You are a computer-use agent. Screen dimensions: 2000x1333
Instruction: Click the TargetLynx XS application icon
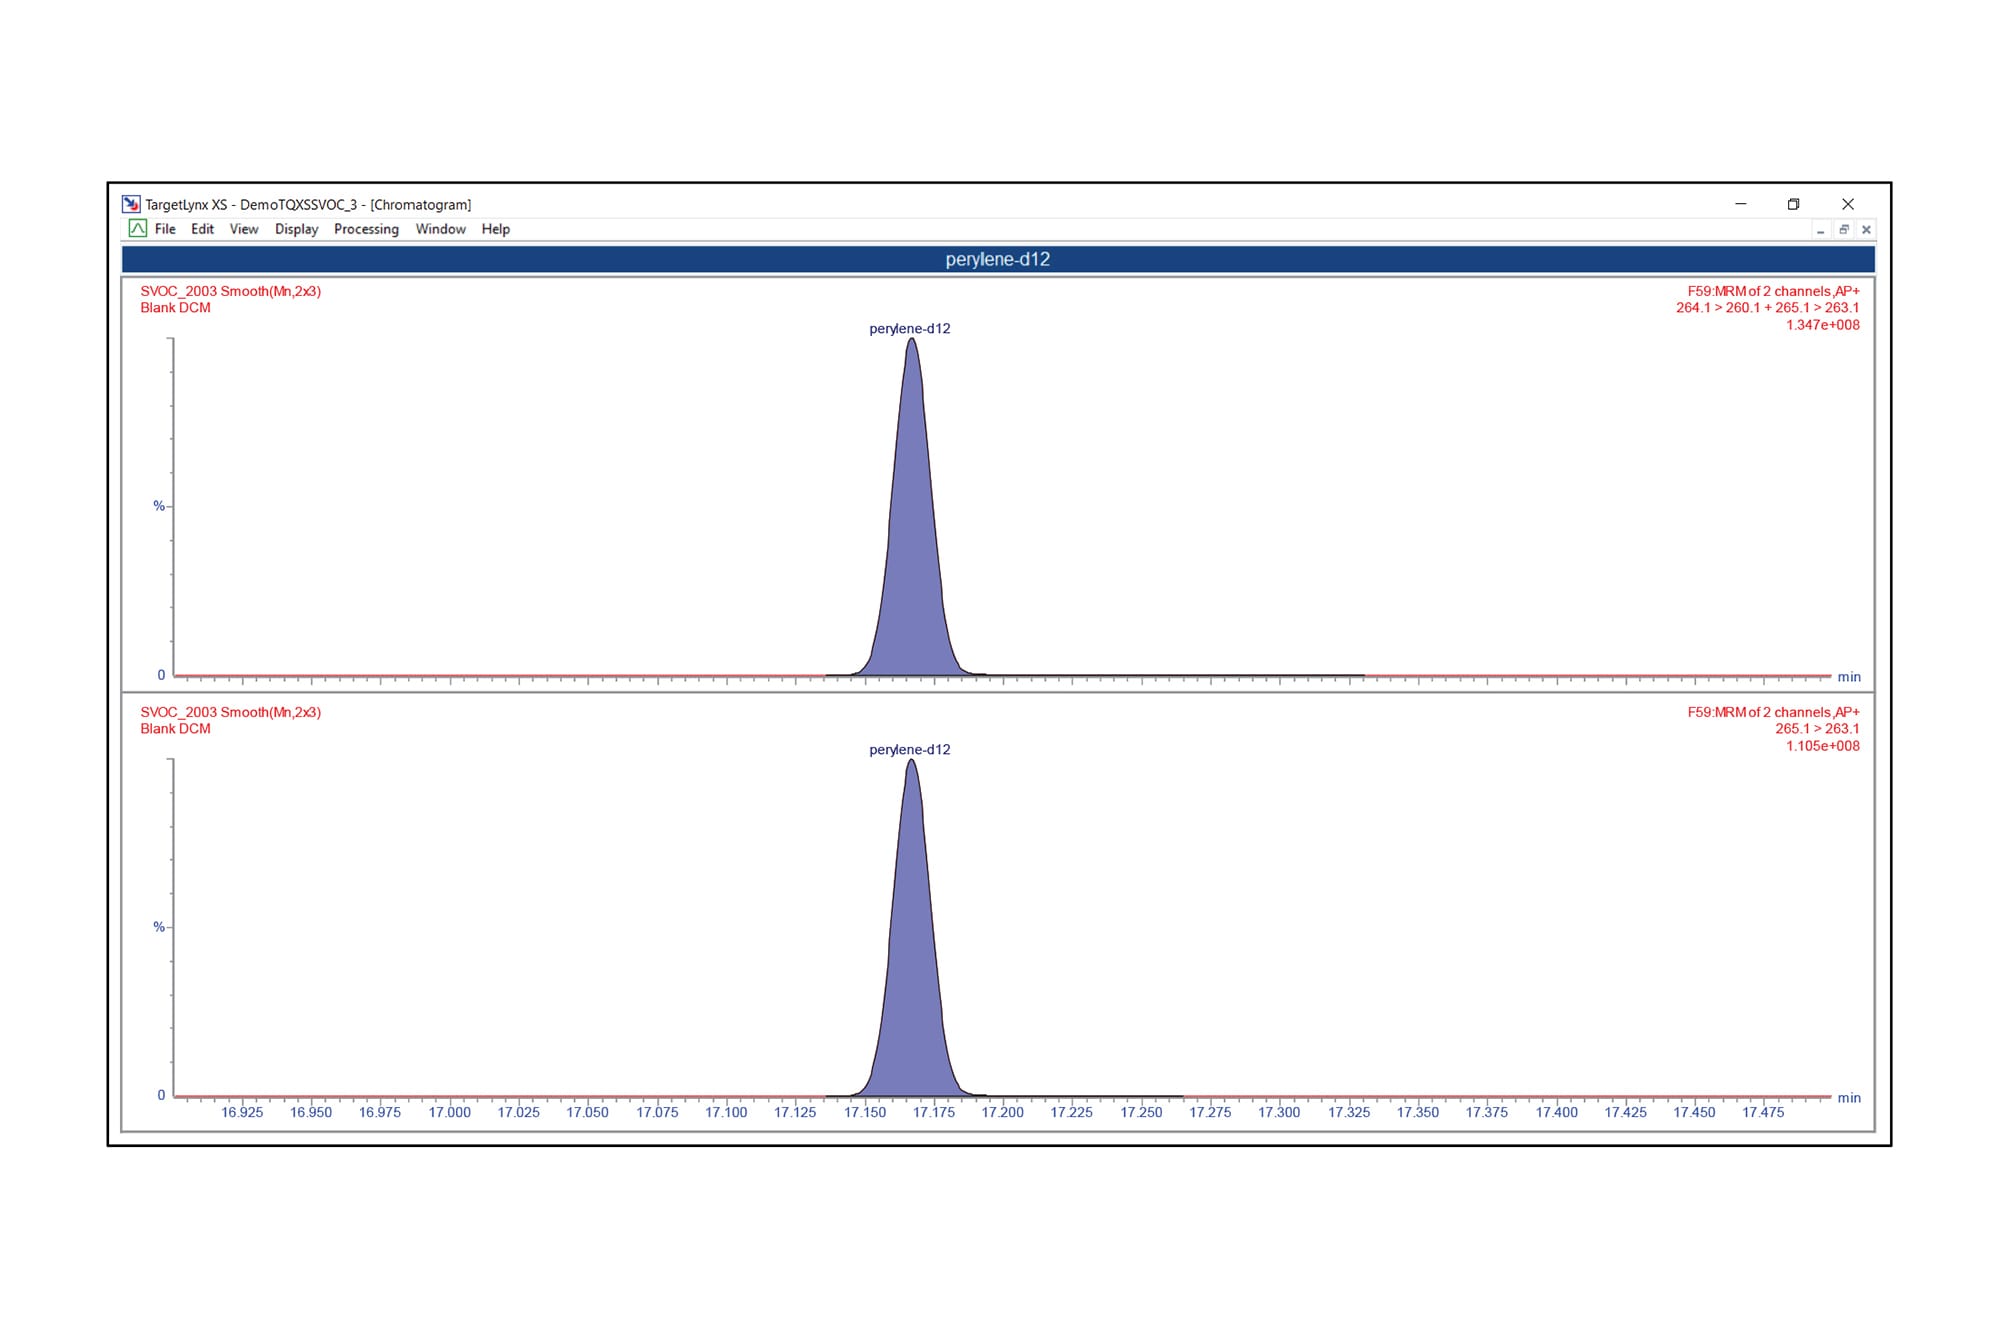pos(131,204)
